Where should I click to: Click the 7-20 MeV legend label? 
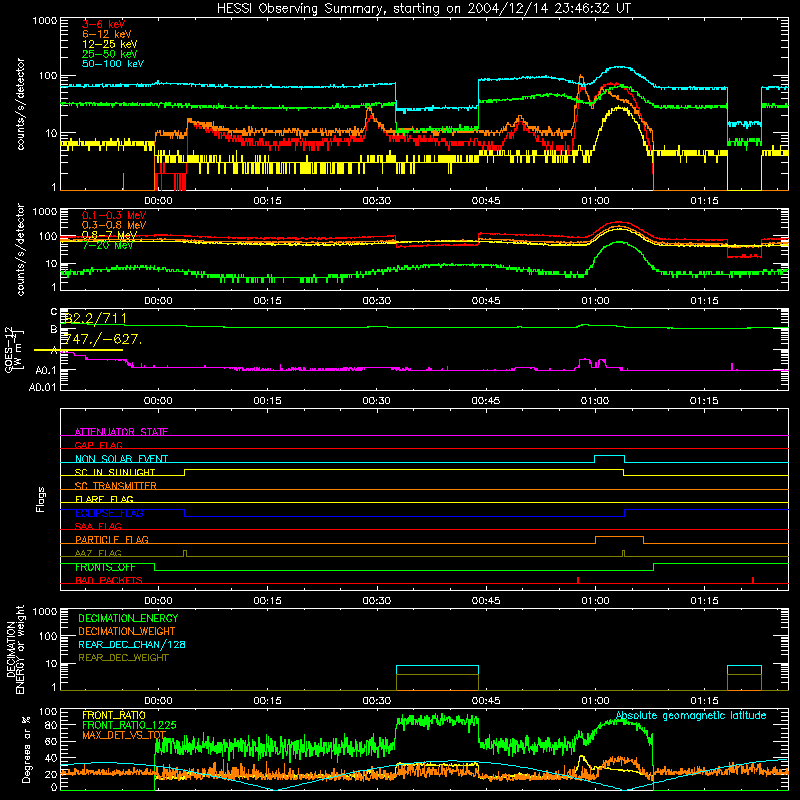pyautogui.click(x=107, y=245)
